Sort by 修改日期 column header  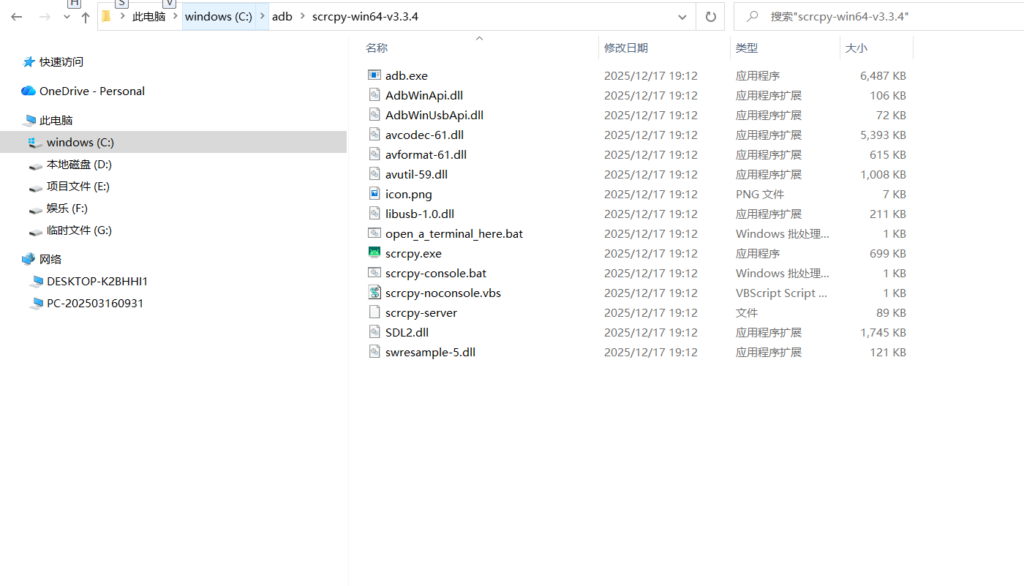[x=626, y=48]
